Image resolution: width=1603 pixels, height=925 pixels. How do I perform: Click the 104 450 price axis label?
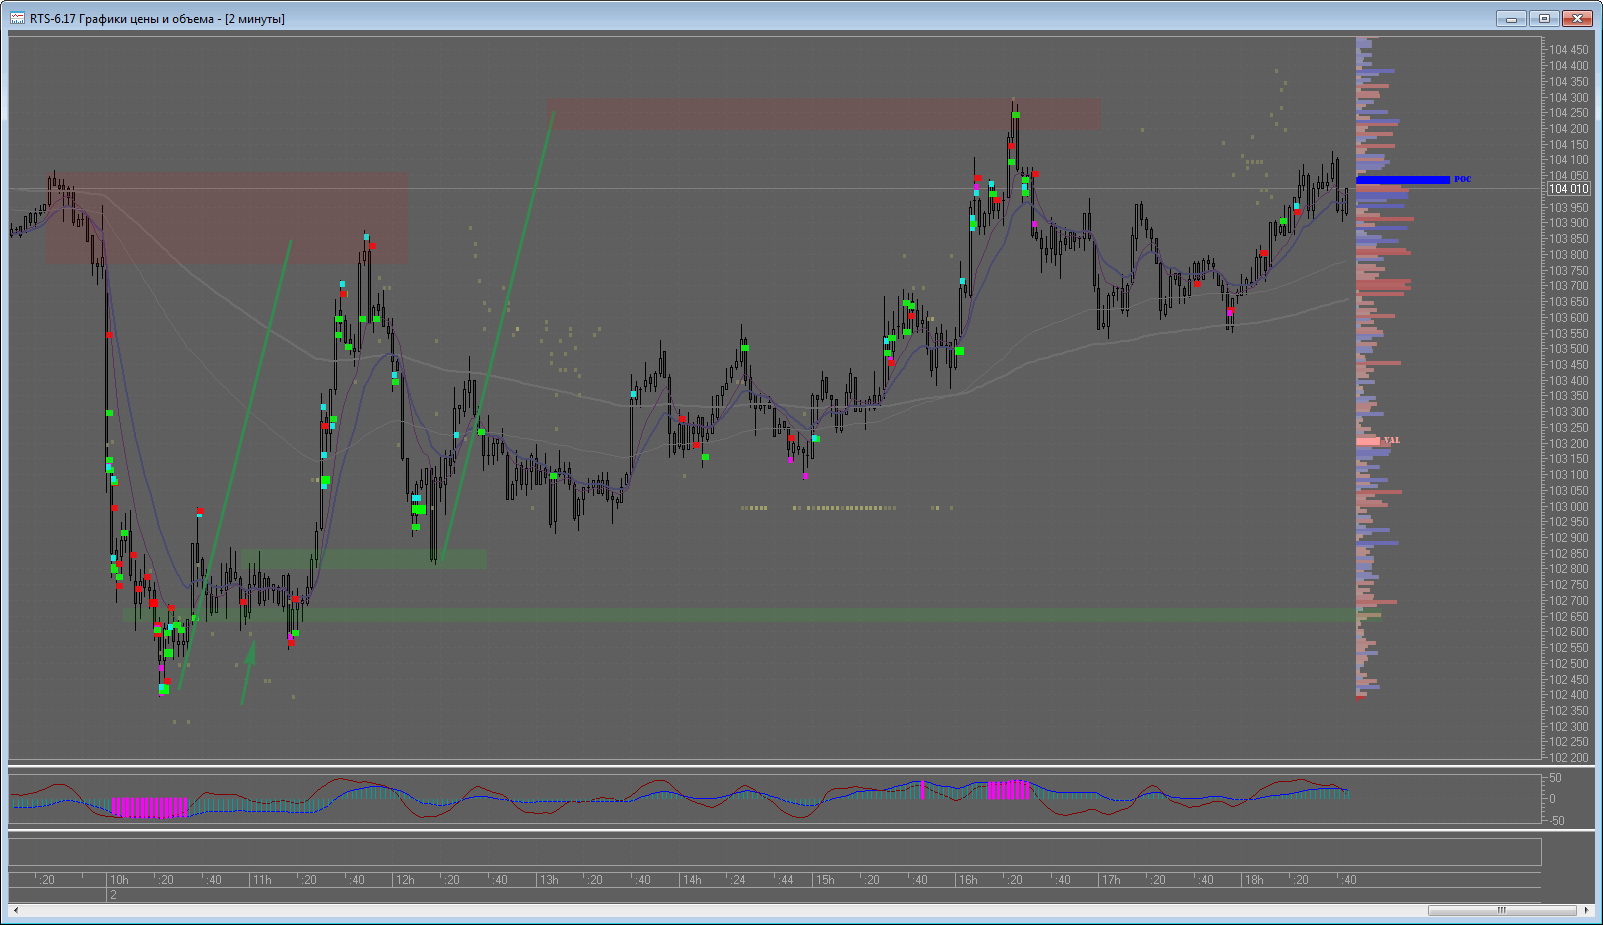click(x=1568, y=50)
